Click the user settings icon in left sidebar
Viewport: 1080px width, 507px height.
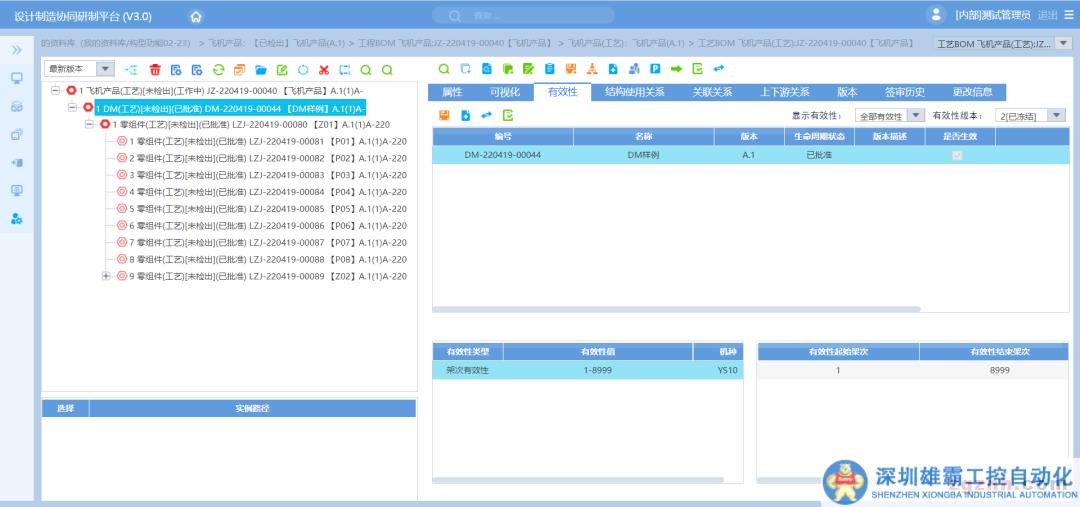tap(16, 219)
